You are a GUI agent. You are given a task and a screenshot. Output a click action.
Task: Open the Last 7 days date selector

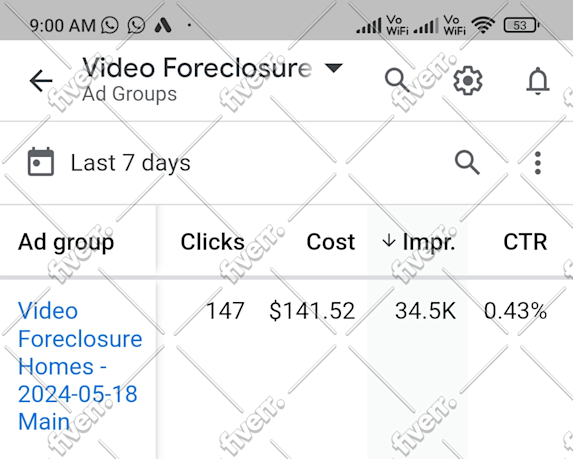click(130, 163)
